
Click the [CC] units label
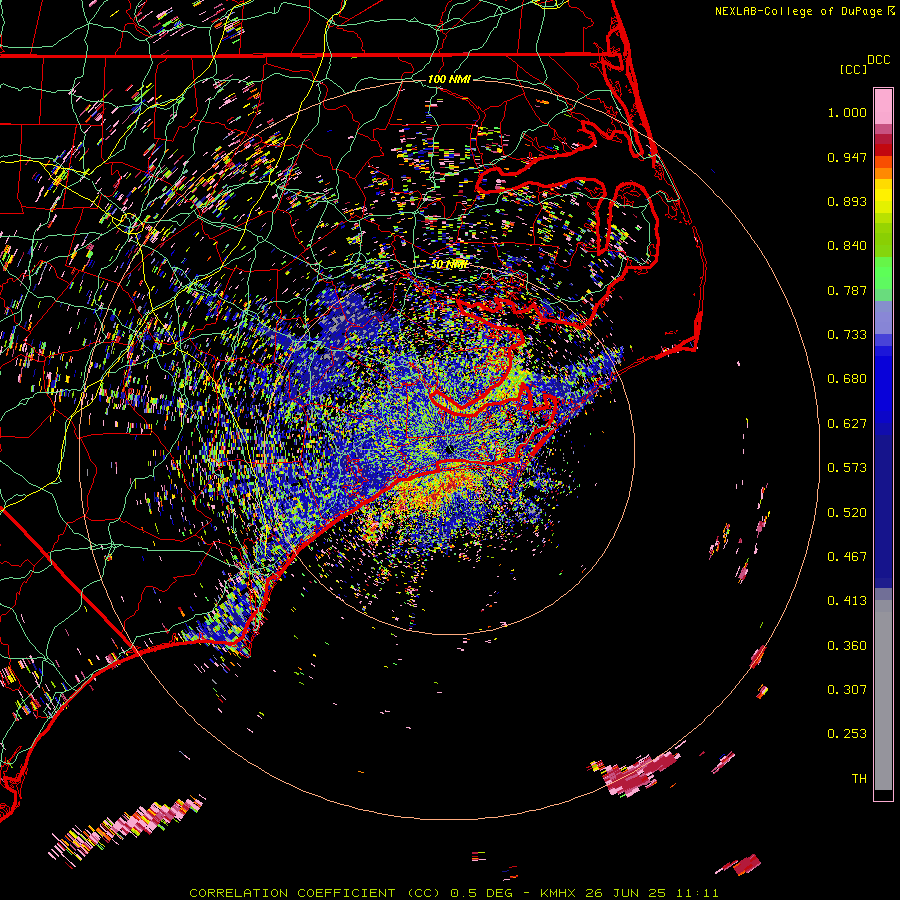pos(853,69)
